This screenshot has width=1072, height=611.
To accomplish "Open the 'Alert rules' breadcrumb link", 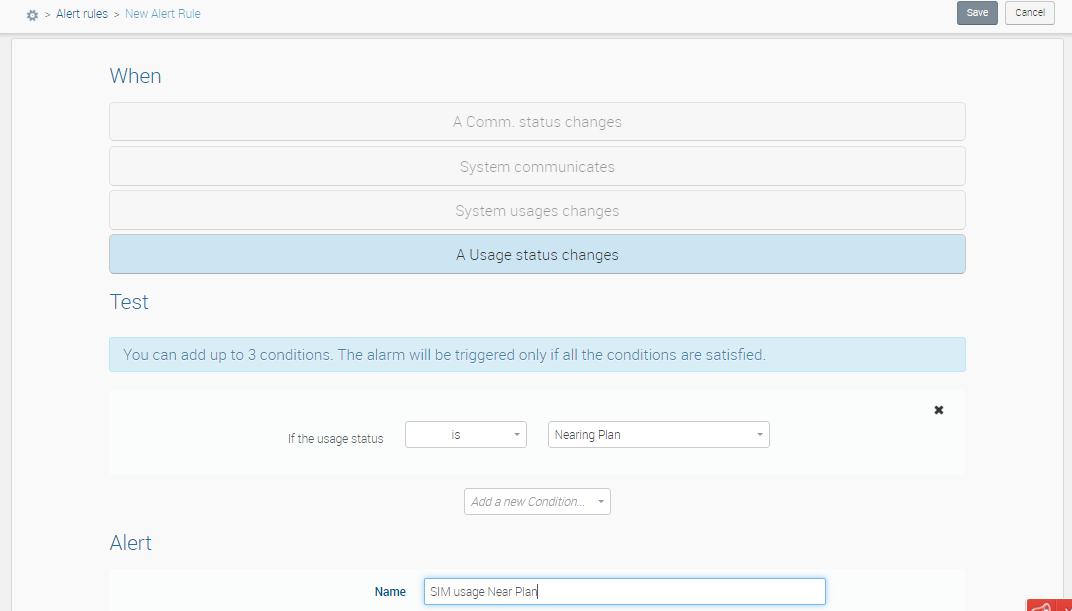I will 82,14.
